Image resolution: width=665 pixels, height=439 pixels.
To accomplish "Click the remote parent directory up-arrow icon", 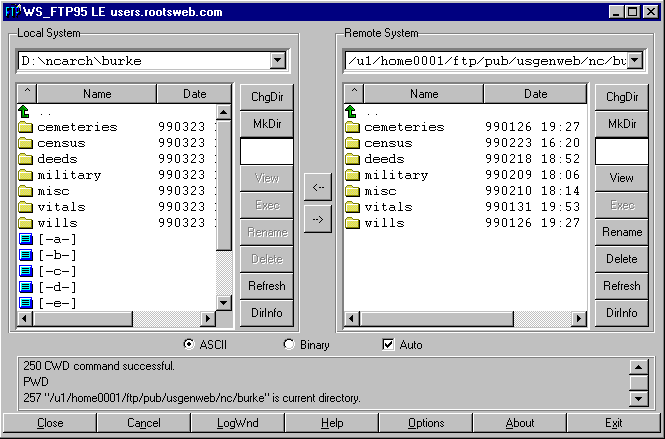I will [x=352, y=112].
